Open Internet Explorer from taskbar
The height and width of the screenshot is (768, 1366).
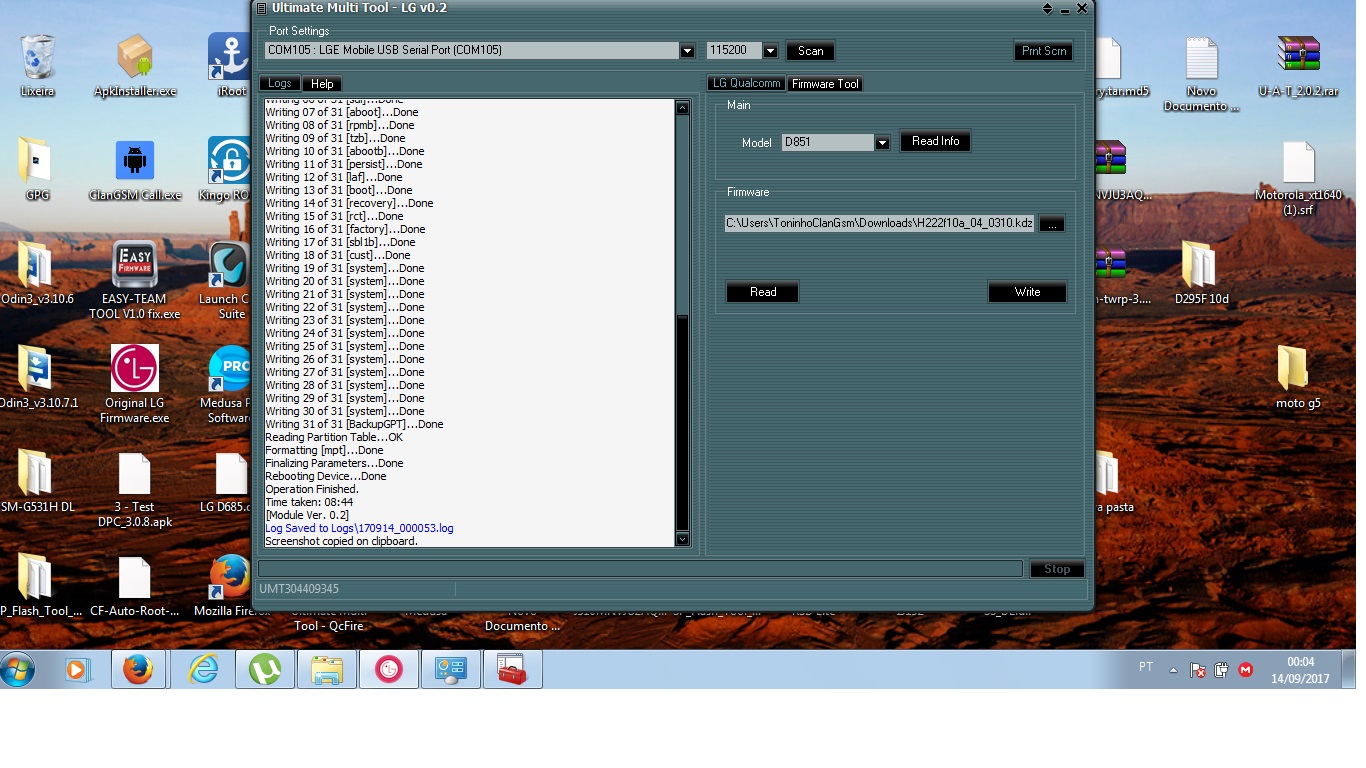pos(203,670)
